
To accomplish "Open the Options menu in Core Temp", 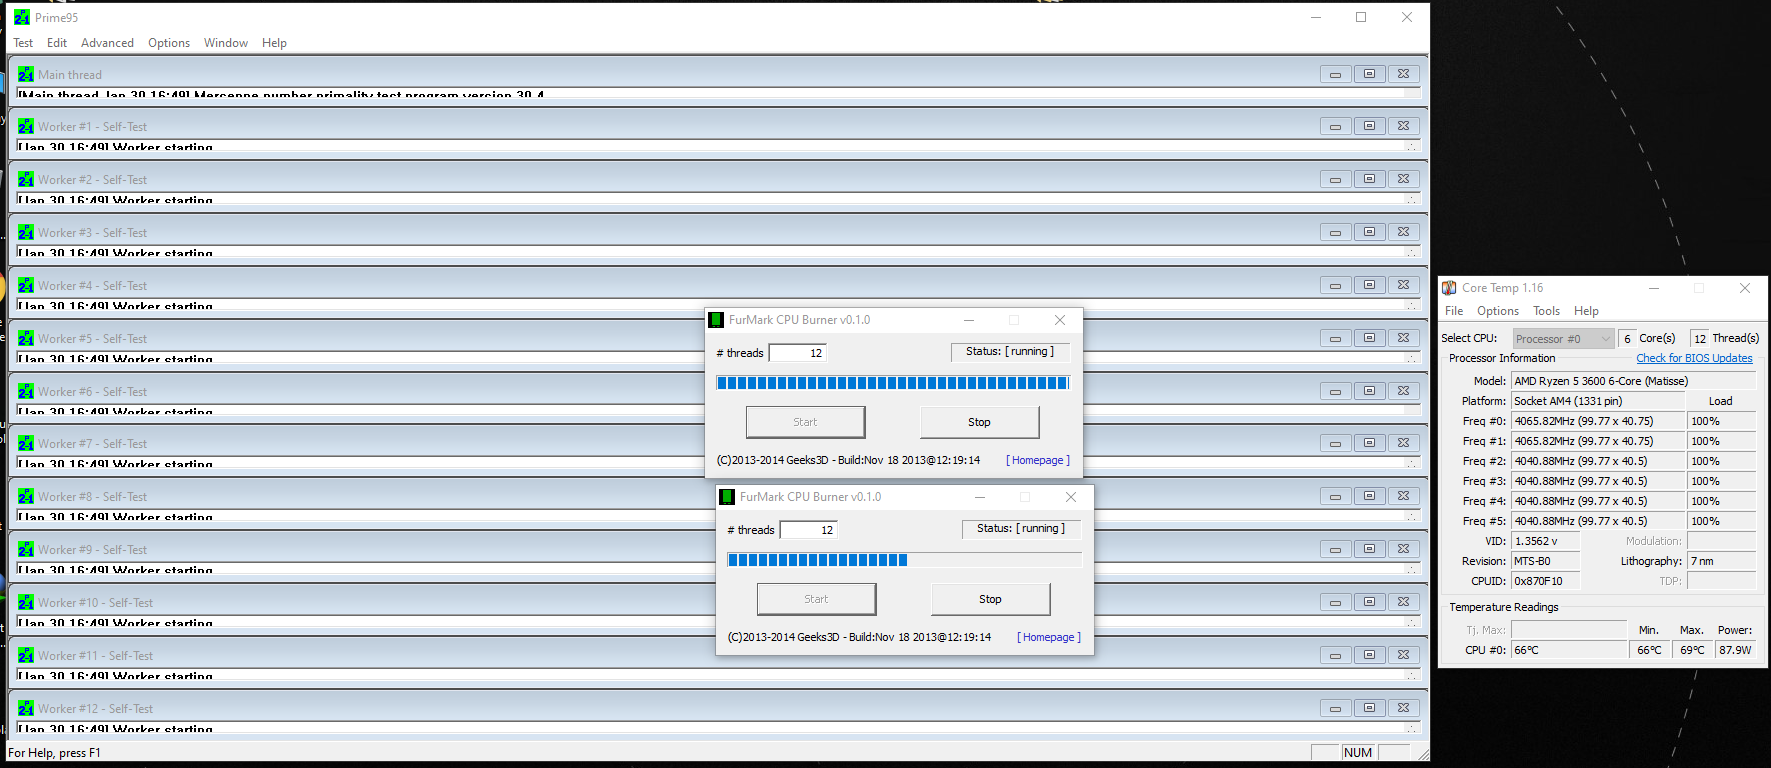I will click(x=1498, y=311).
